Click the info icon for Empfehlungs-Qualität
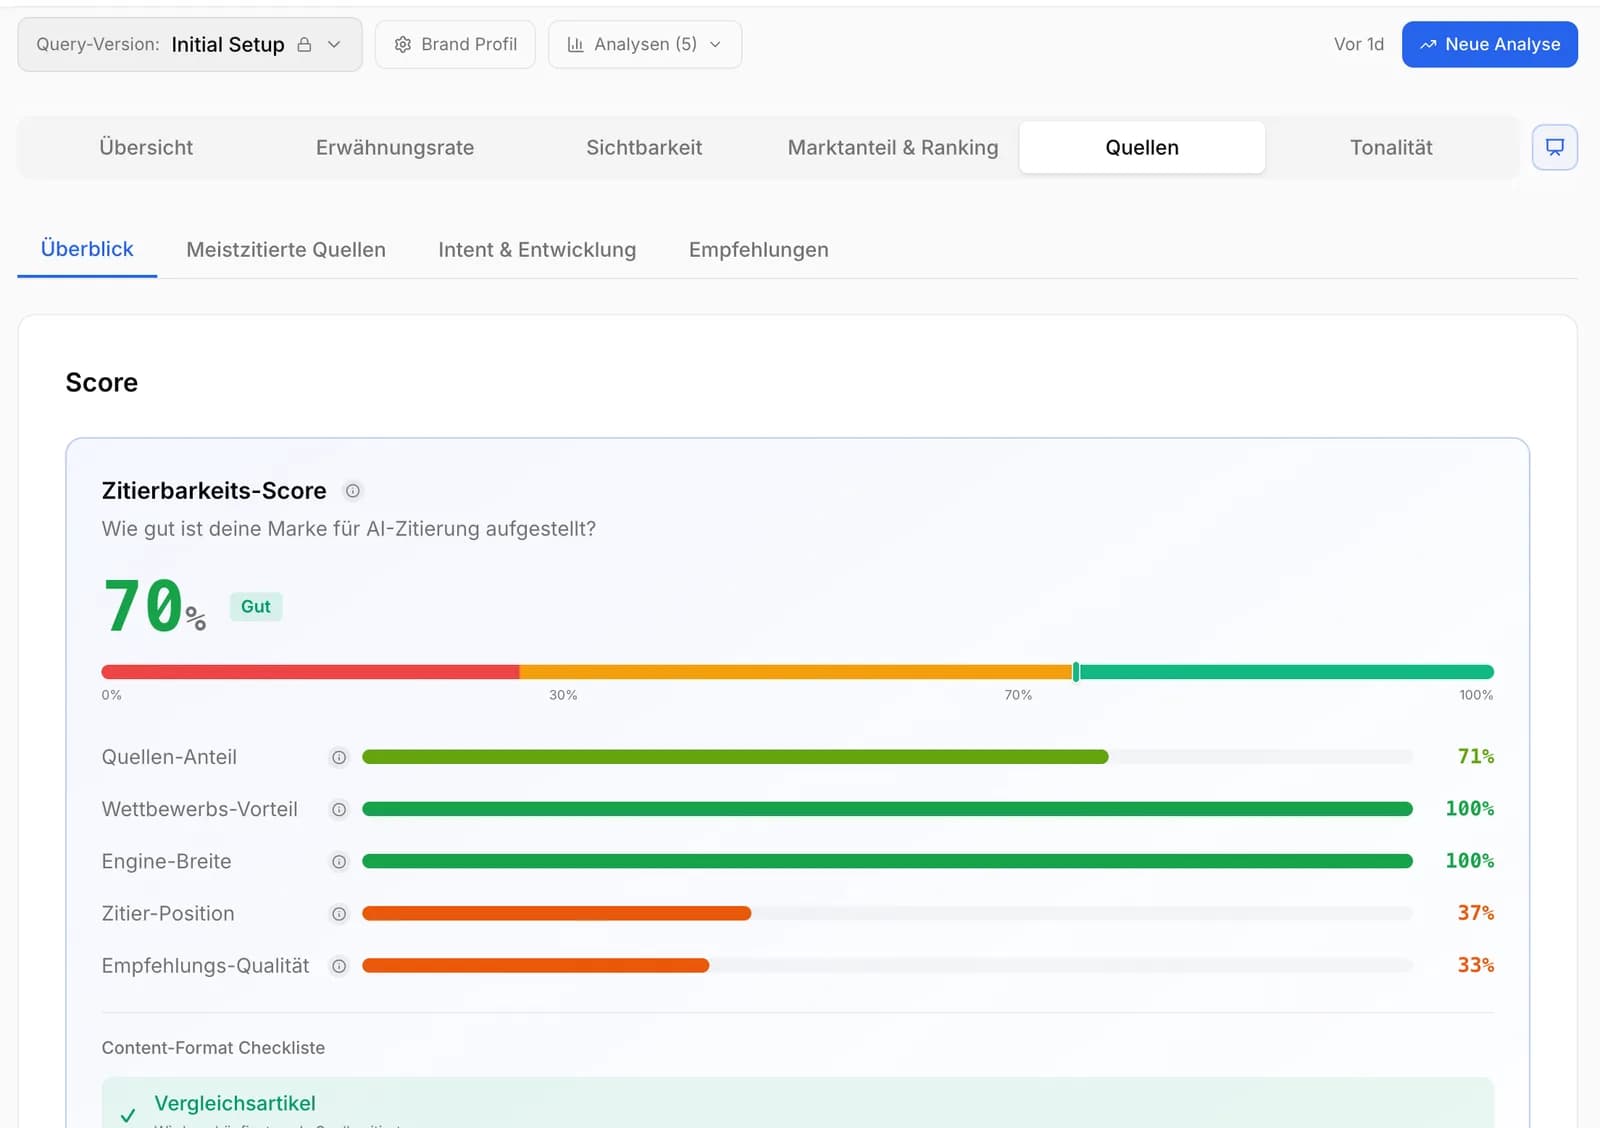Image resolution: width=1600 pixels, height=1128 pixels. [x=339, y=966]
